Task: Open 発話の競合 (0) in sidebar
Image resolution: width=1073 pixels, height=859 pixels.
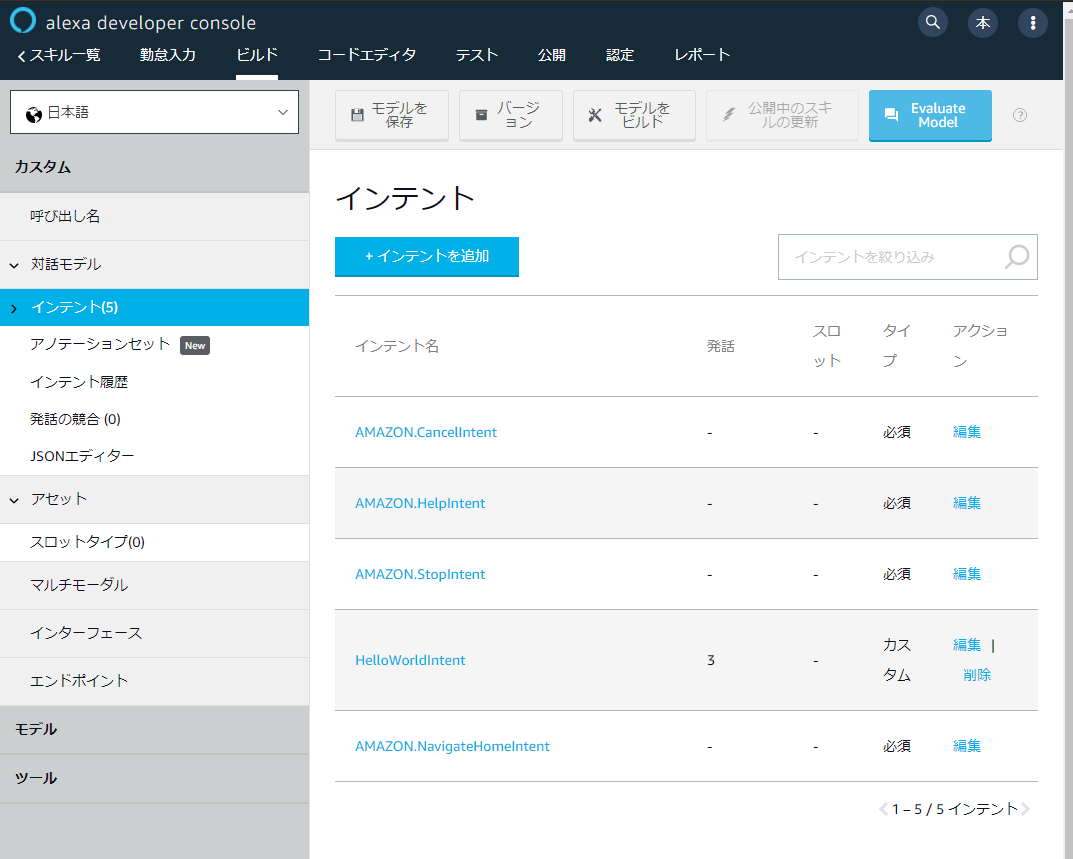Action: pyautogui.click(x=75, y=419)
